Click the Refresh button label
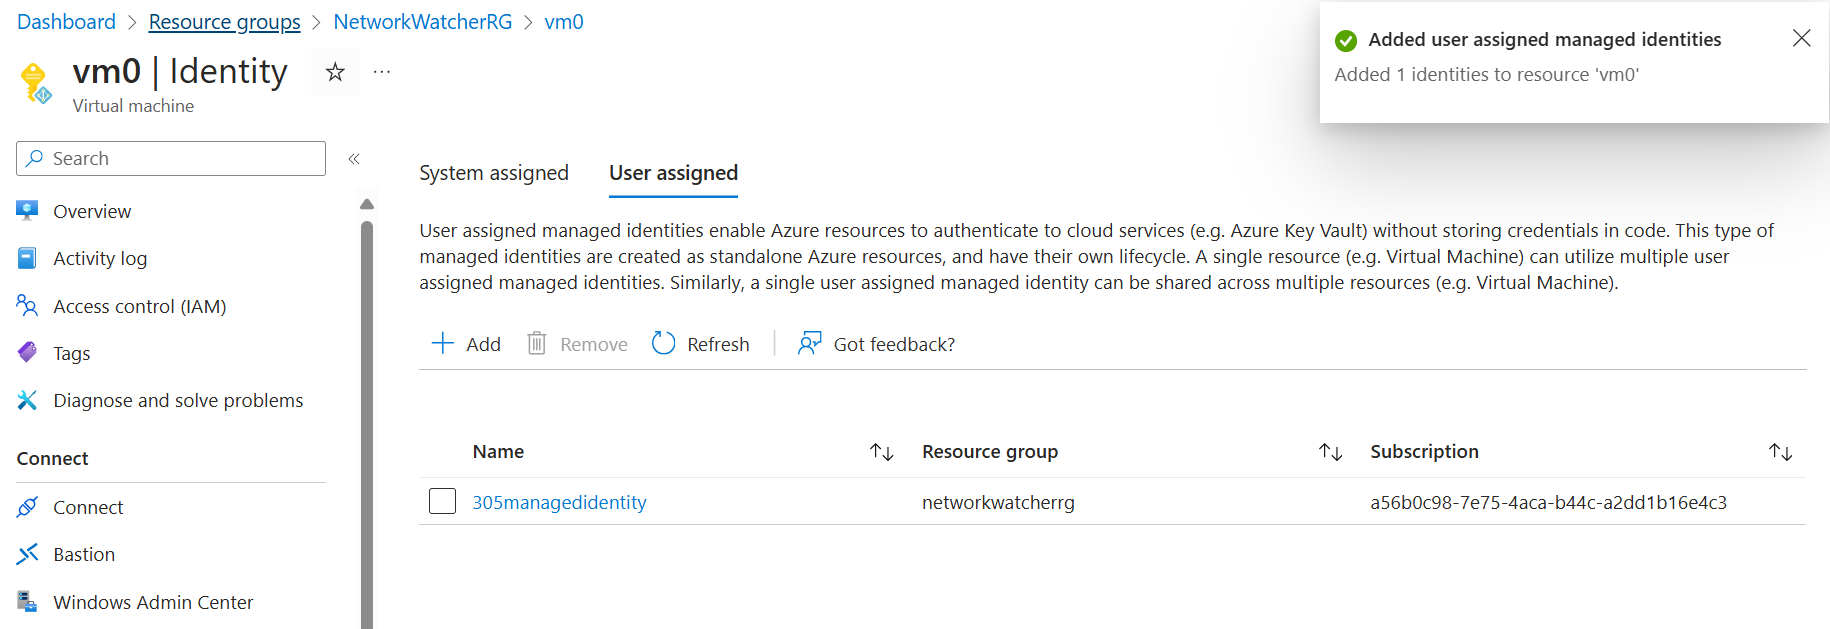The width and height of the screenshot is (1830, 629). pos(718,344)
